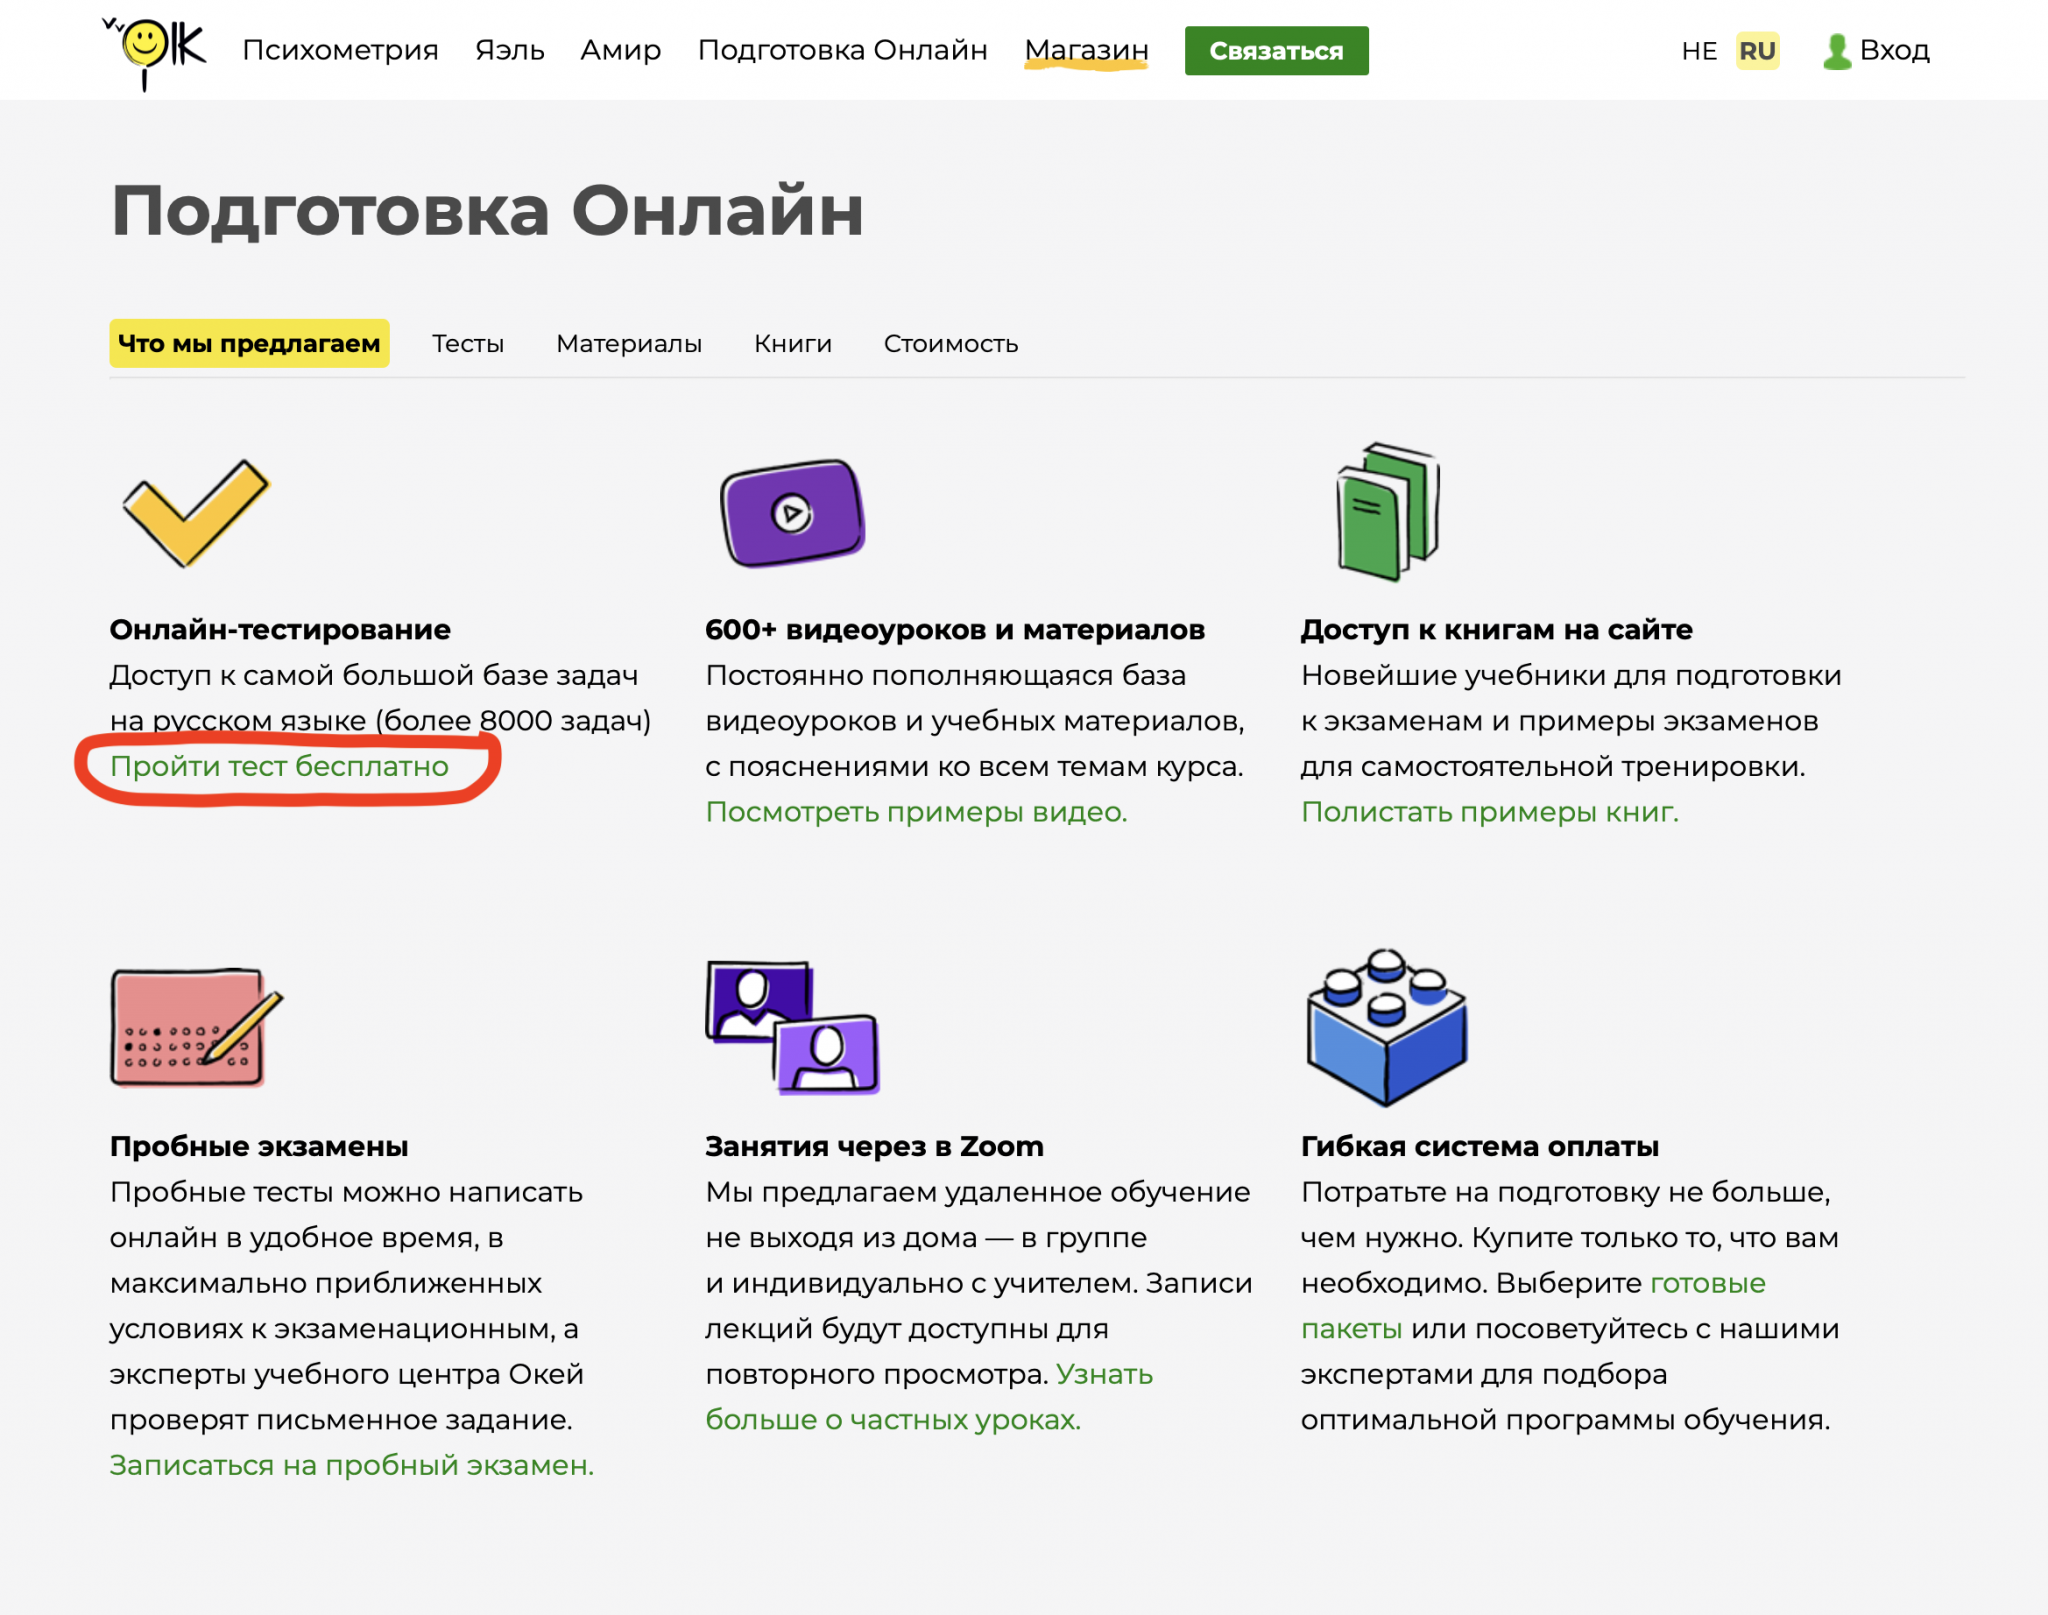Click the Доступ к книгам на сайте heading
This screenshot has width=2048, height=1615.
tap(1497, 629)
